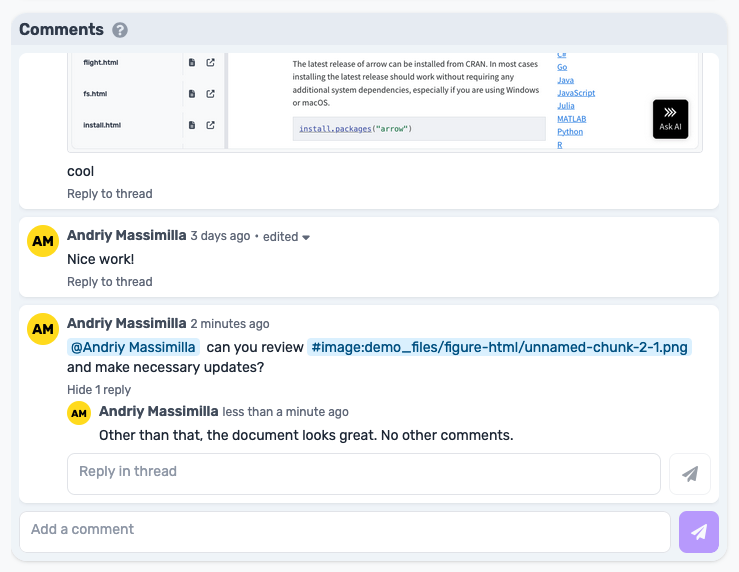Open flight.html in new window icon
The image size is (739, 572).
[x=210, y=62]
